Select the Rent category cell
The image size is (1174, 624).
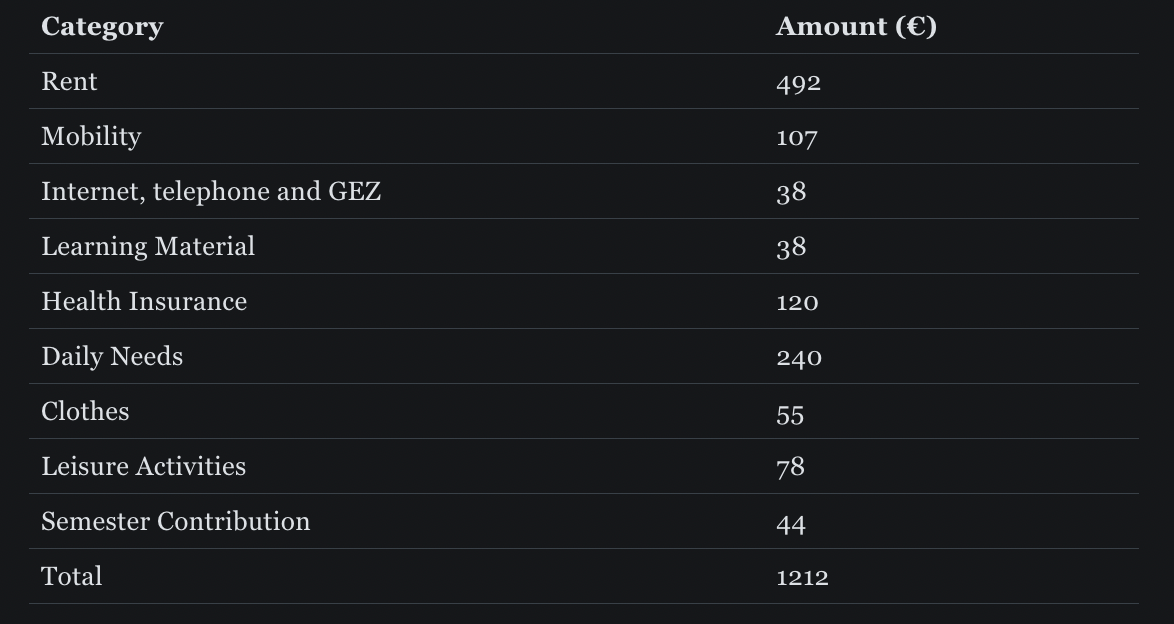tap(69, 82)
